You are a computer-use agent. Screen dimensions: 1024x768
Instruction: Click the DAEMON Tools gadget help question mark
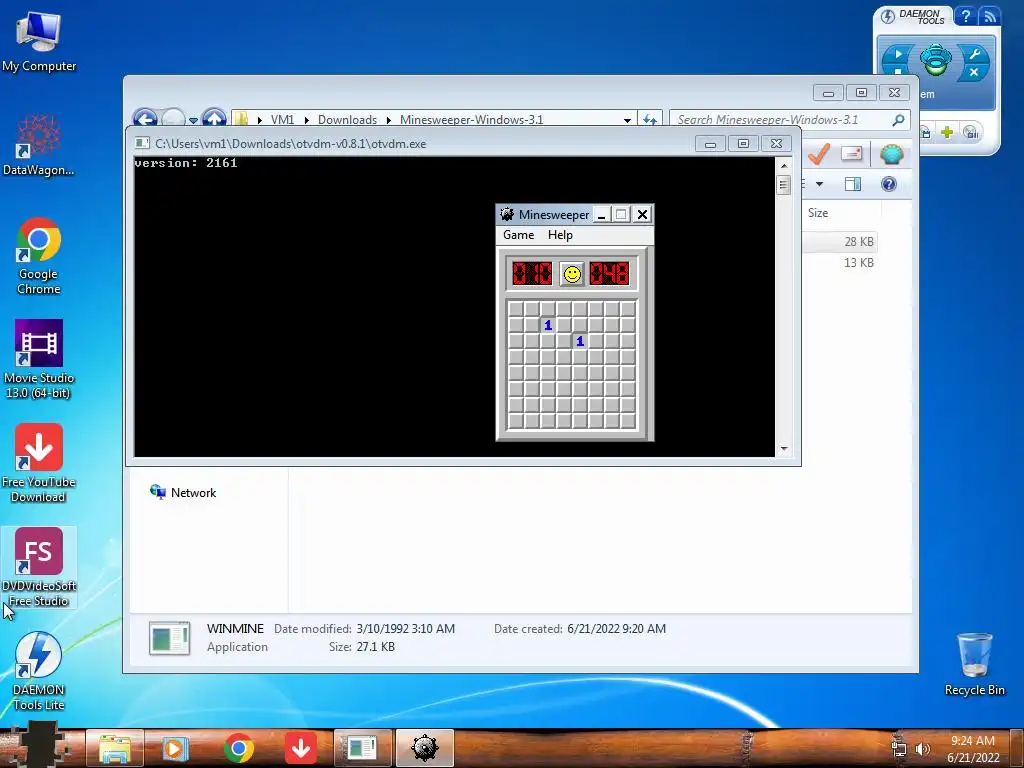(965, 16)
